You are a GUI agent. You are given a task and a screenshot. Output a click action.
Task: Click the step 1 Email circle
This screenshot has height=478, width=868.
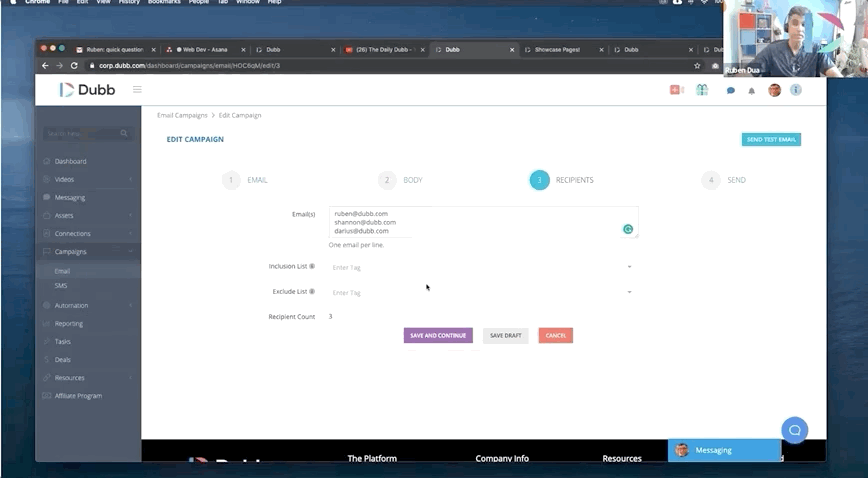tap(231, 180)
